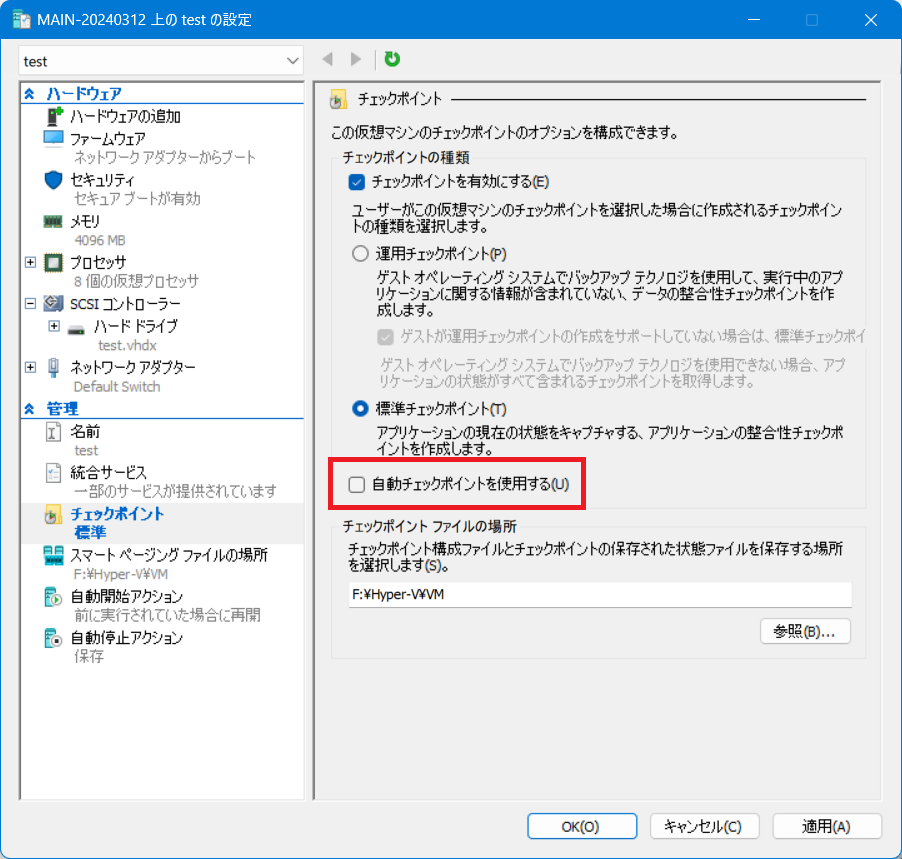Click the ハード ドライブ disk icon
Screen dimensions: 902x859
tap(76, 330)
